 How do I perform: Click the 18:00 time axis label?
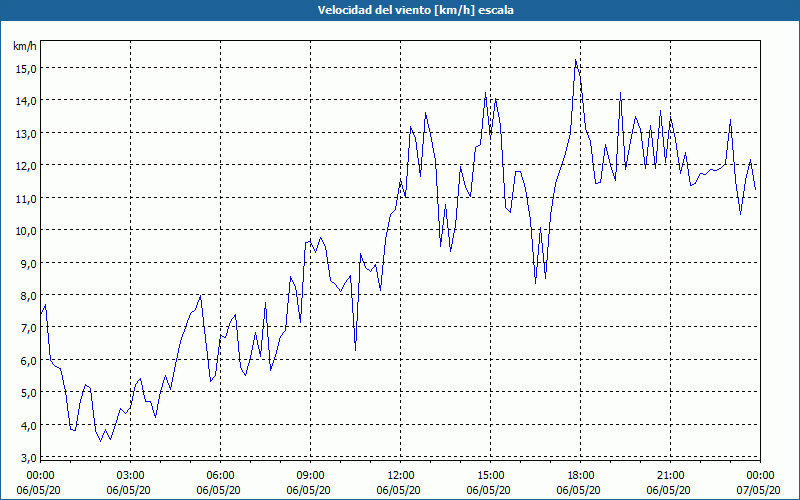pyautogui.click(x=581, y=475)
